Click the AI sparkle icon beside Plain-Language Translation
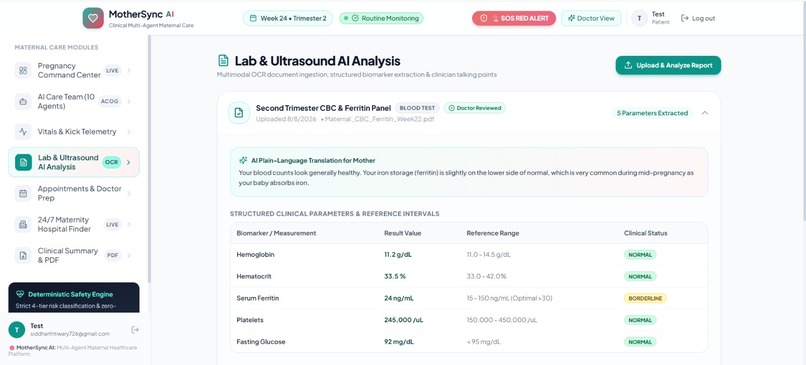 coord(243,160)
